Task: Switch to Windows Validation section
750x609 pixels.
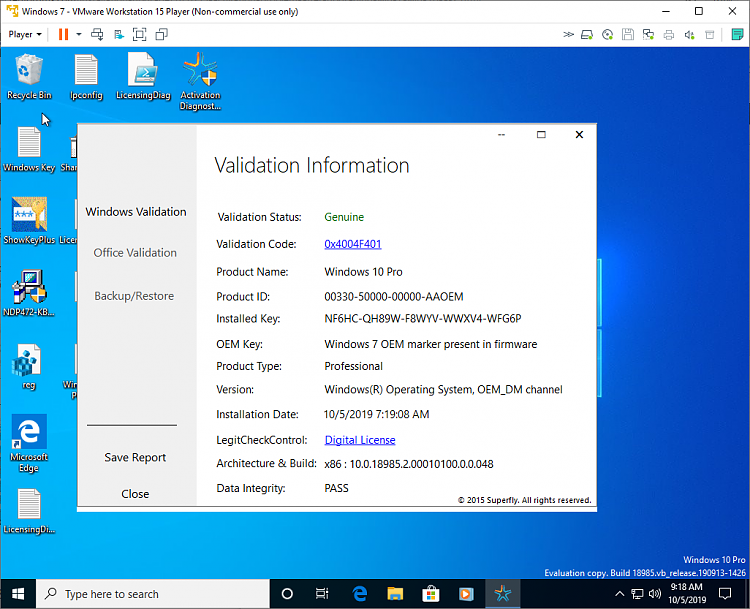Action: pyautogui.click(x=136, y=212)
